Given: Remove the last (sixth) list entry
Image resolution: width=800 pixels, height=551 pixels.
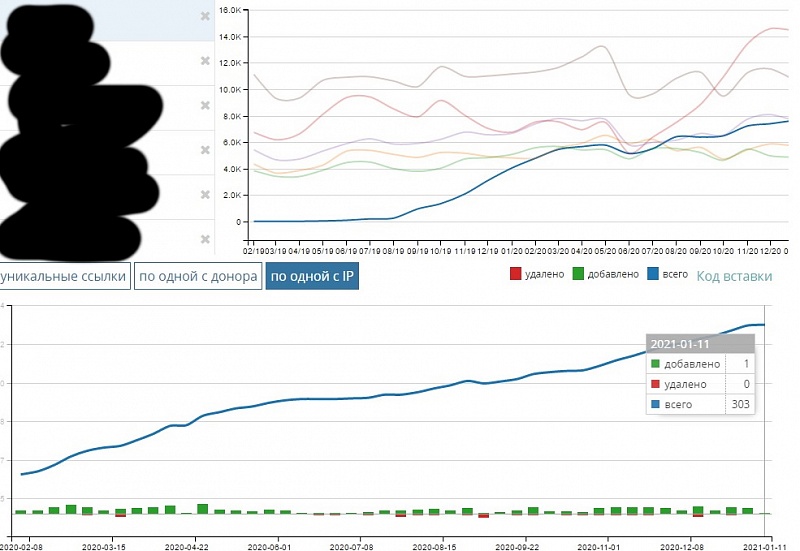Looking at the screenshot, I should [x=205, y=239].
